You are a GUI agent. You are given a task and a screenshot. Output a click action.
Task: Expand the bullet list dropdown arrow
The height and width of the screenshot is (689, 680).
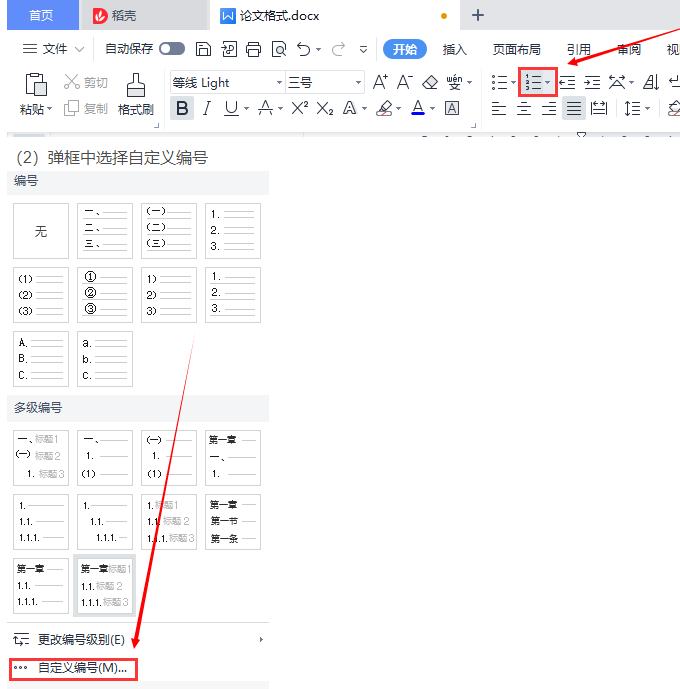tap(513, 82)
